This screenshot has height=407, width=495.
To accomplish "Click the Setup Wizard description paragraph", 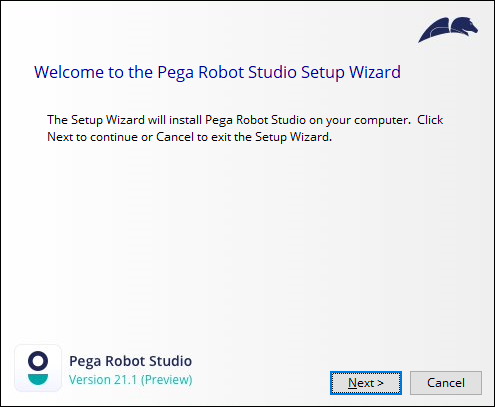I will (x=245, y=128).
